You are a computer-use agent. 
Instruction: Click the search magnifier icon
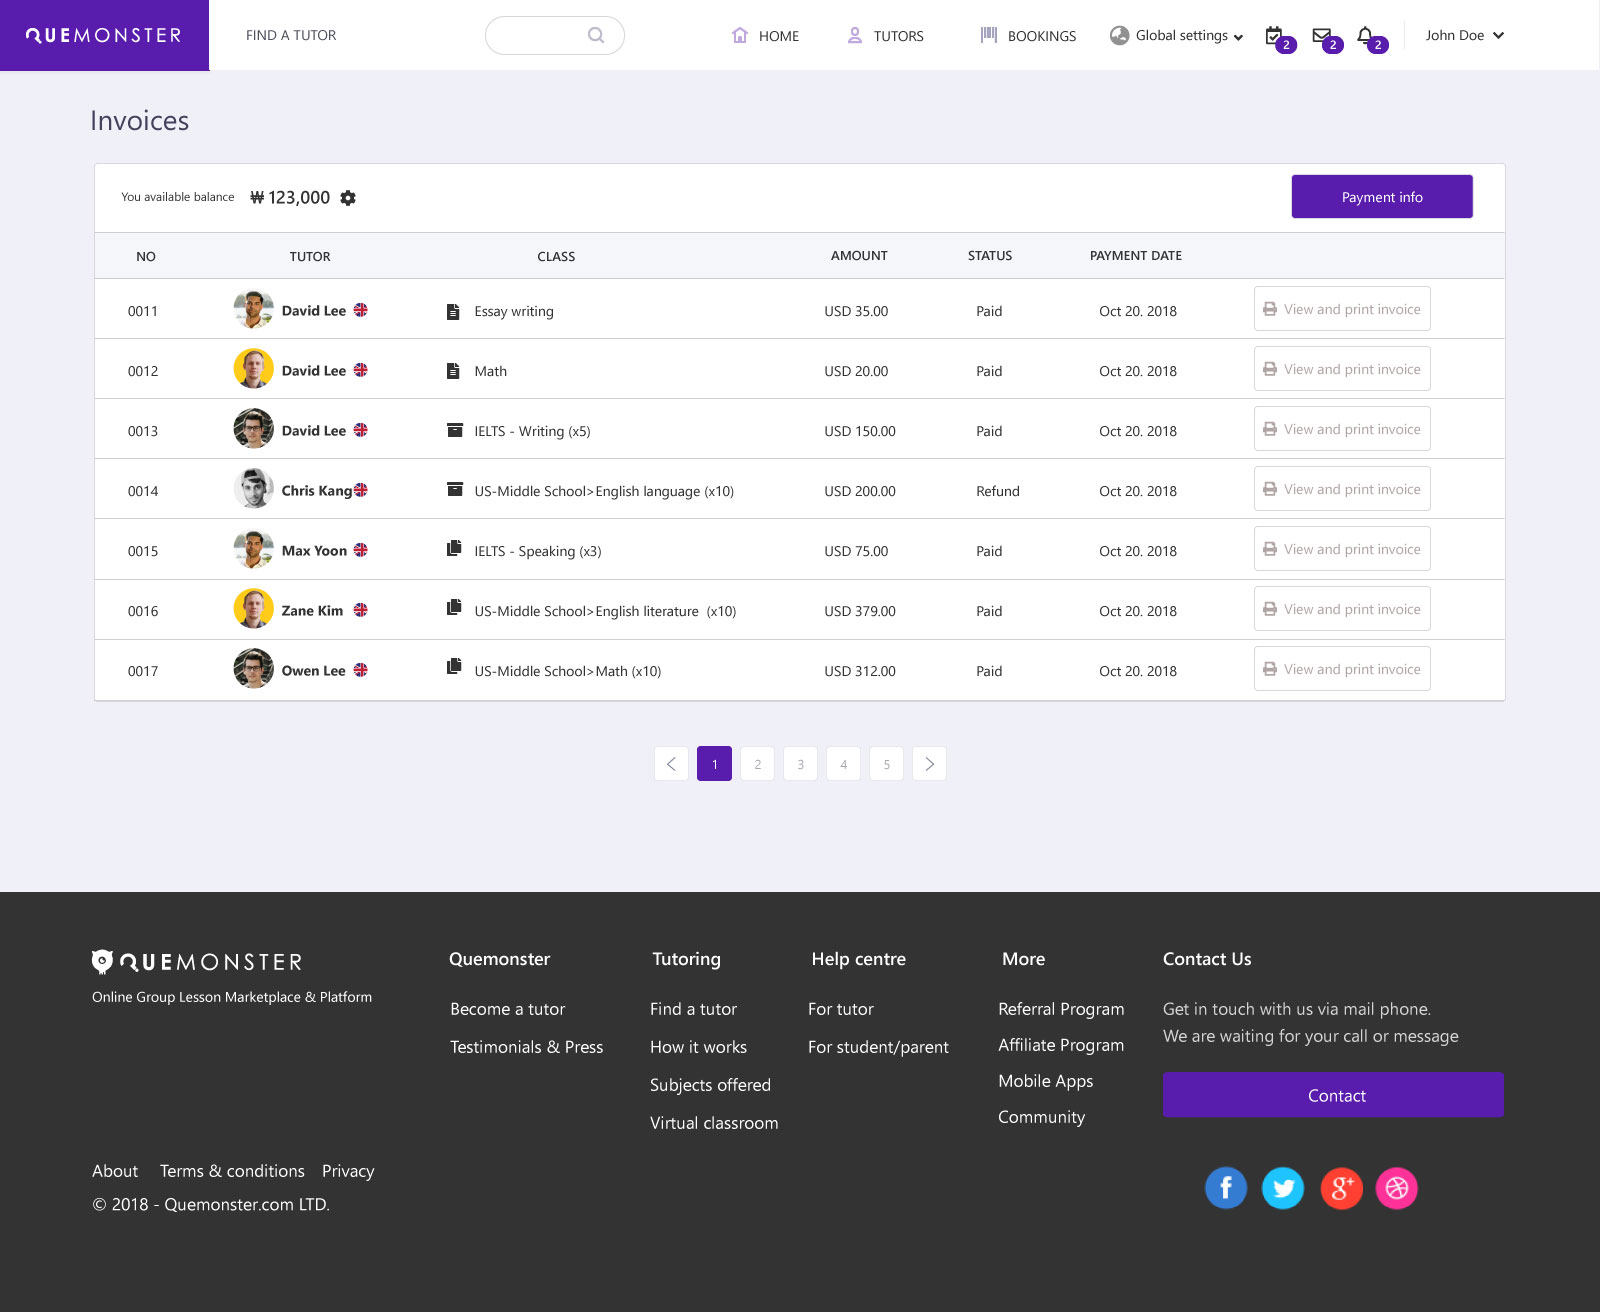(596, 35)
